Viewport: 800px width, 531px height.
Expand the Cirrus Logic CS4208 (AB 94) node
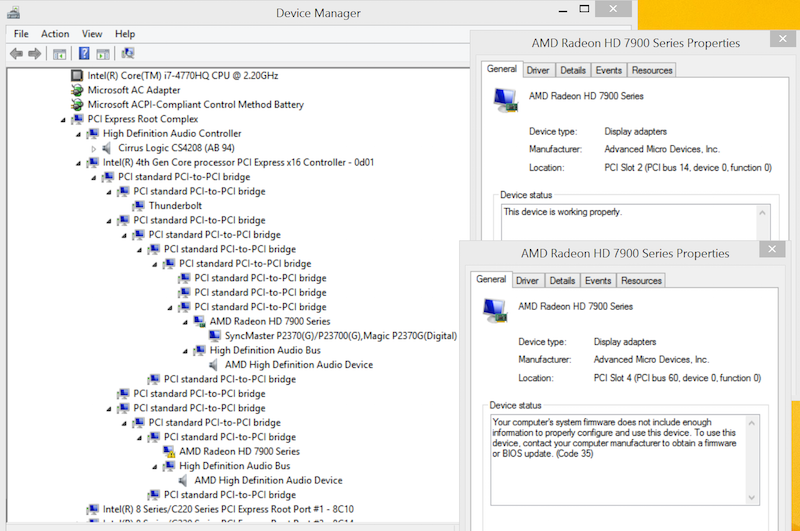coord(93,148)
